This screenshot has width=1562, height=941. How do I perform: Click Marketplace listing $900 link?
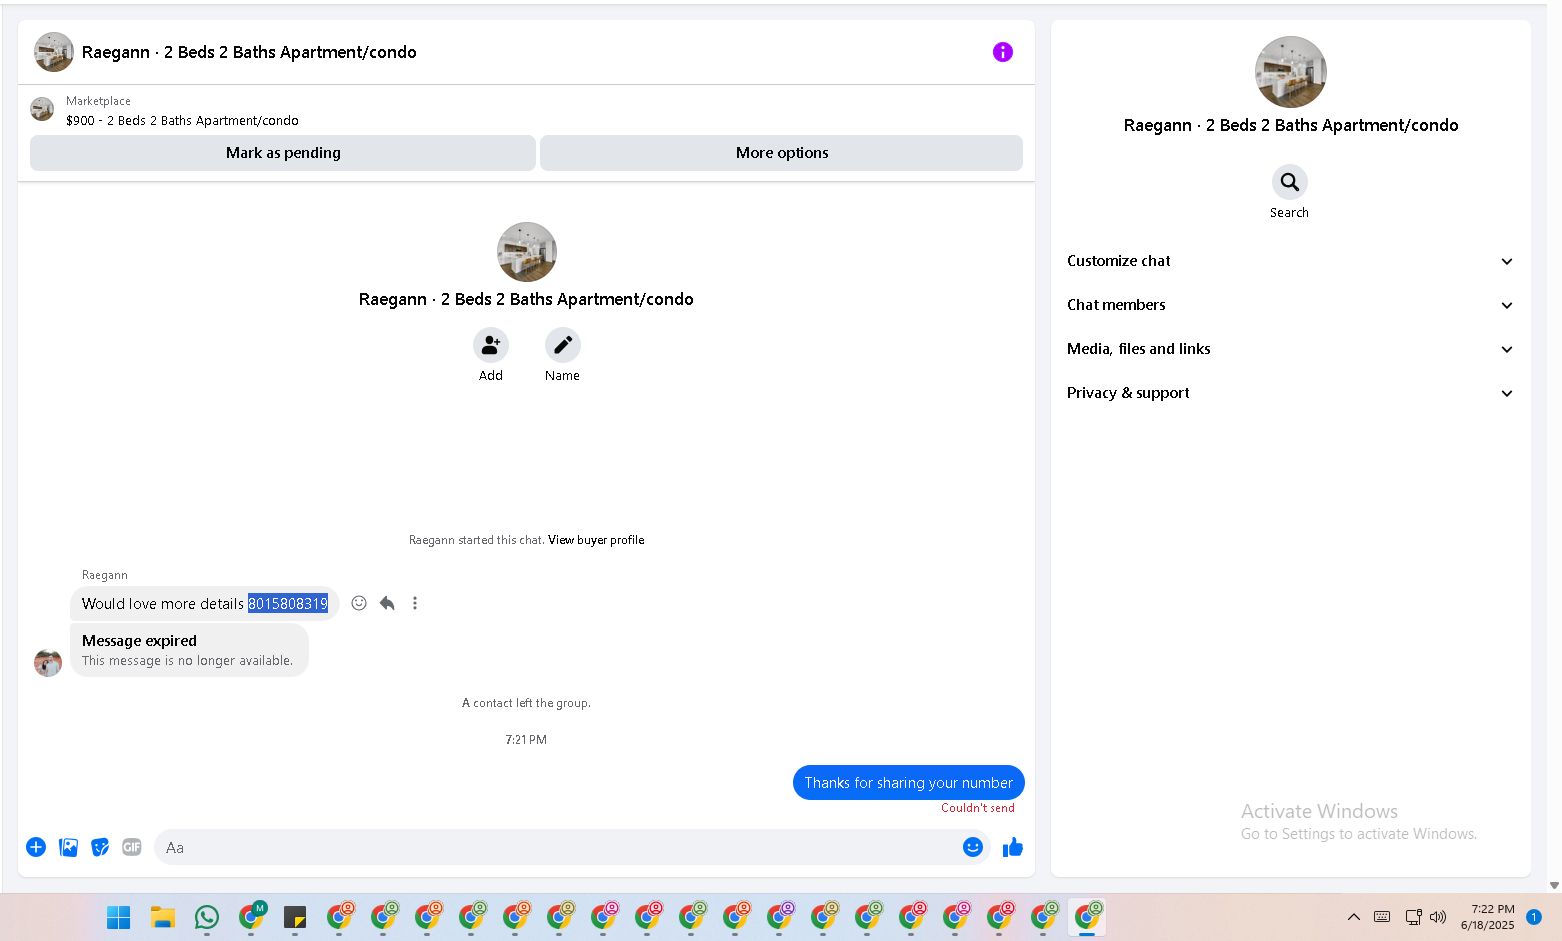[182, 121]
